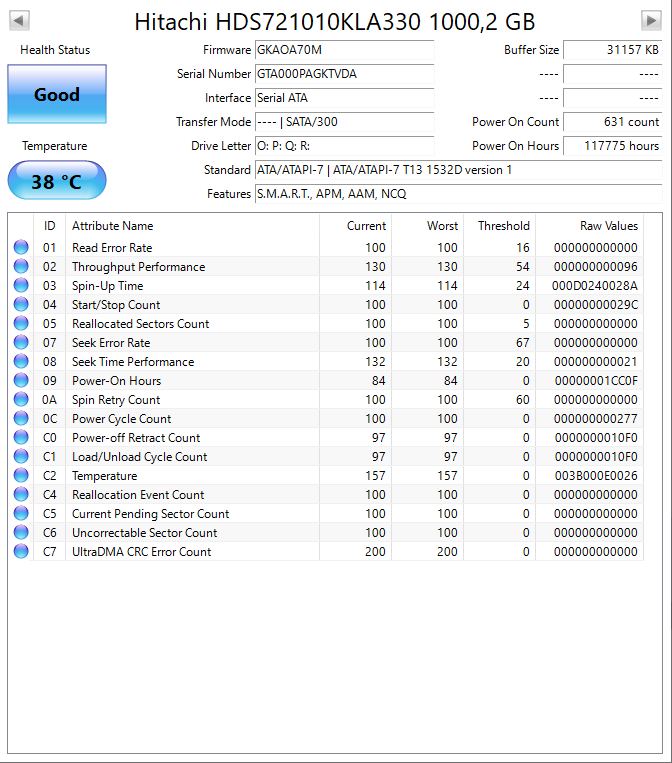Click the status orb for Power Cycle Count
The width and height of the screenshot is (672, 763).
(21, 418)
